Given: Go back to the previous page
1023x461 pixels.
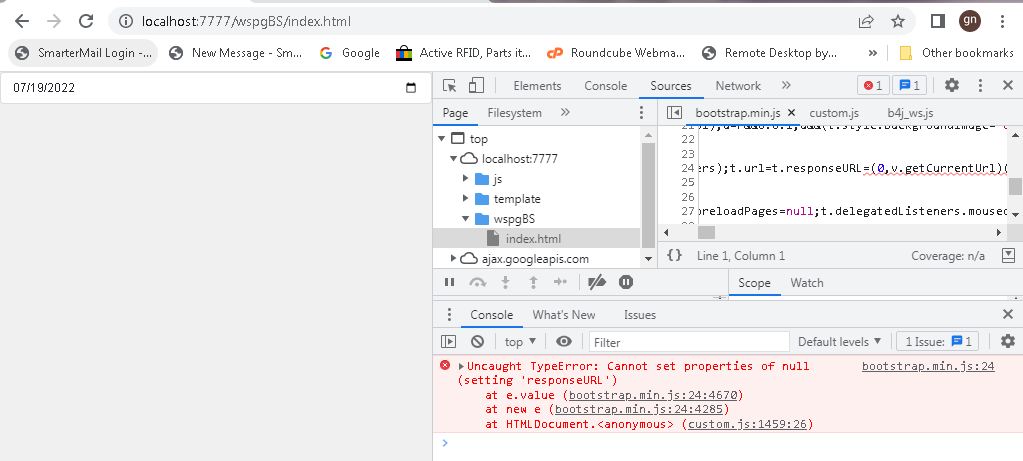Looking at the screenshot, I should tap(22, 21).
